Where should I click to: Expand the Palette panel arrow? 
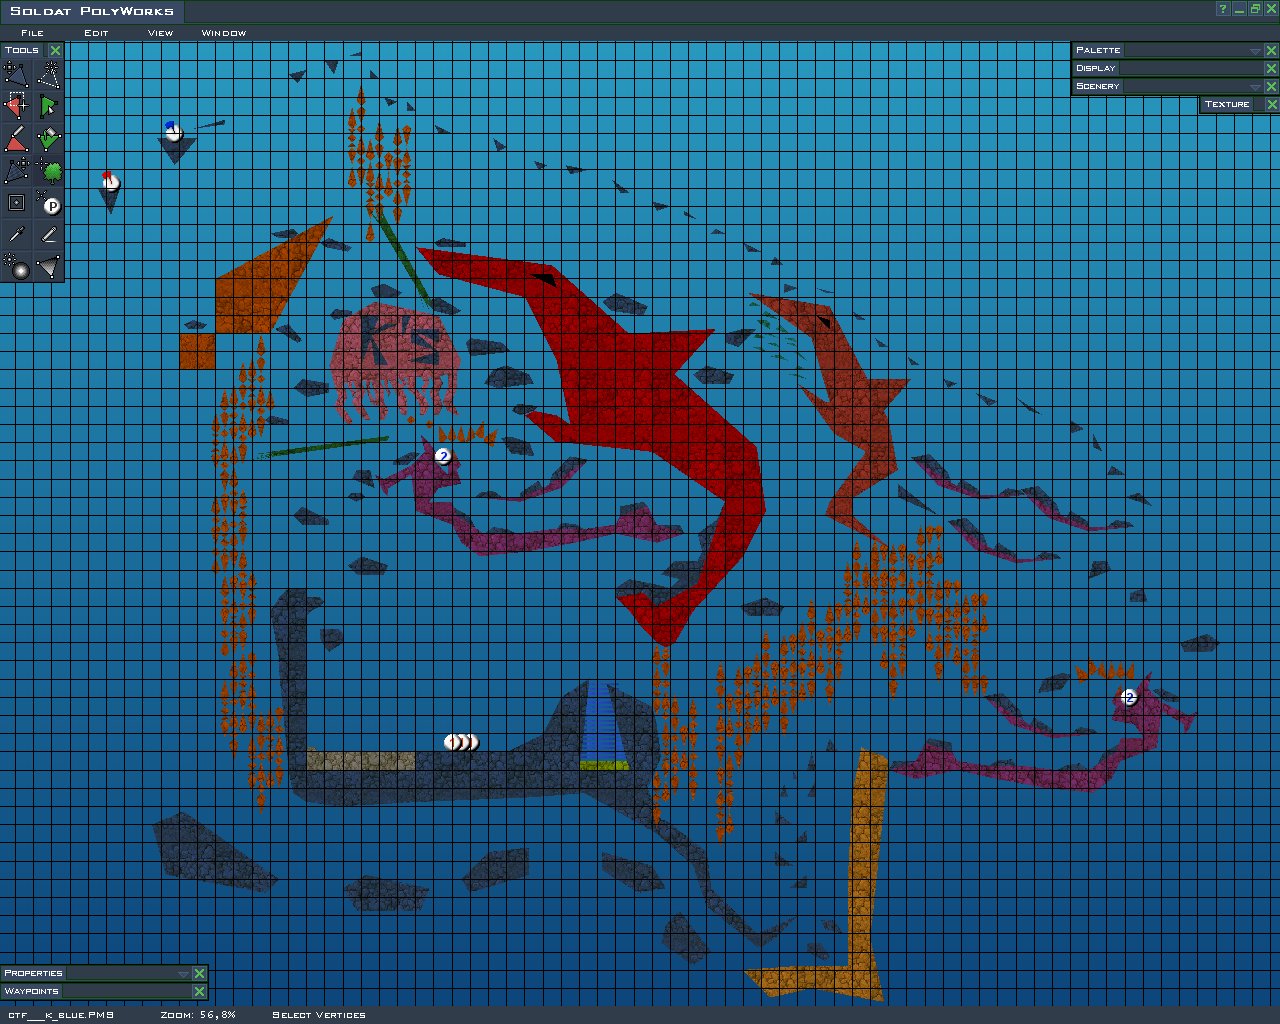coord(1254,51)
